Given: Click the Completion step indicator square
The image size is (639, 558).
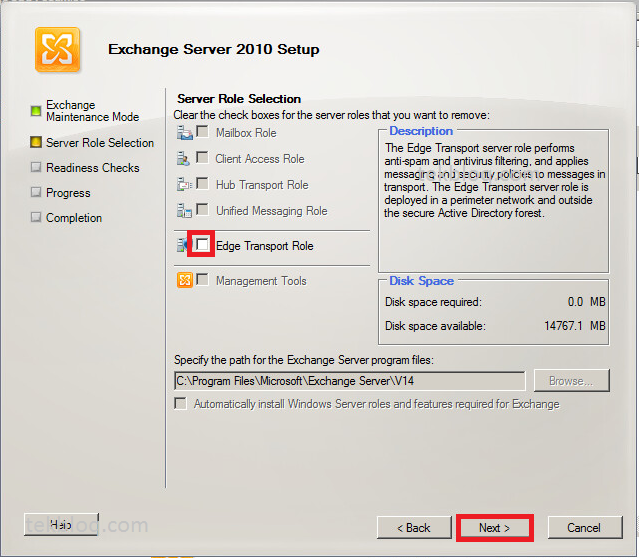Looking at the screenshot, I should 36,217.
